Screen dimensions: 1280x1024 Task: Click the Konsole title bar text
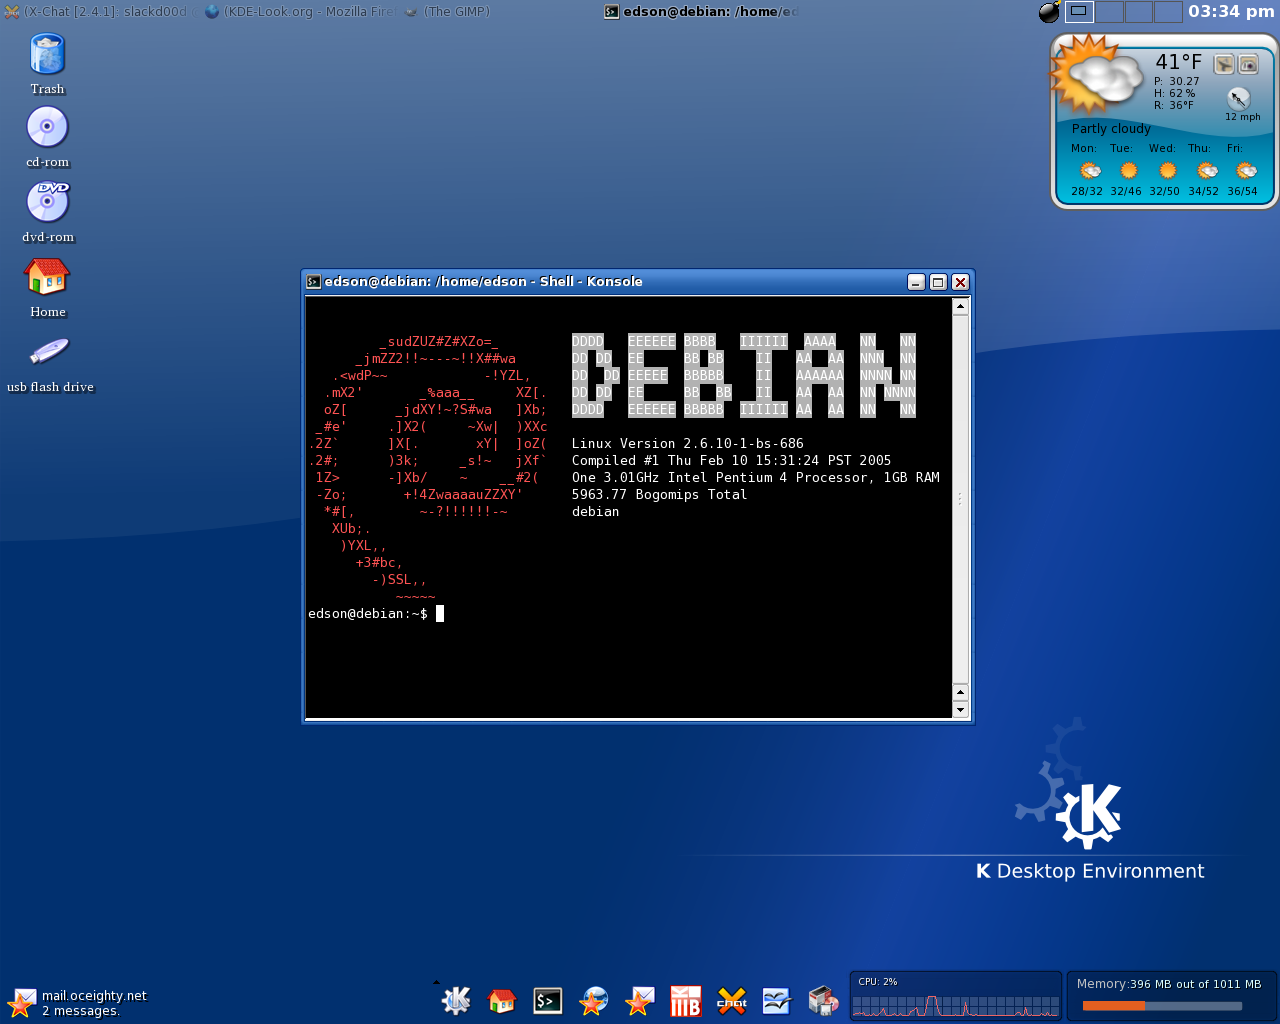pyautogui.click(x=483, y=282)
